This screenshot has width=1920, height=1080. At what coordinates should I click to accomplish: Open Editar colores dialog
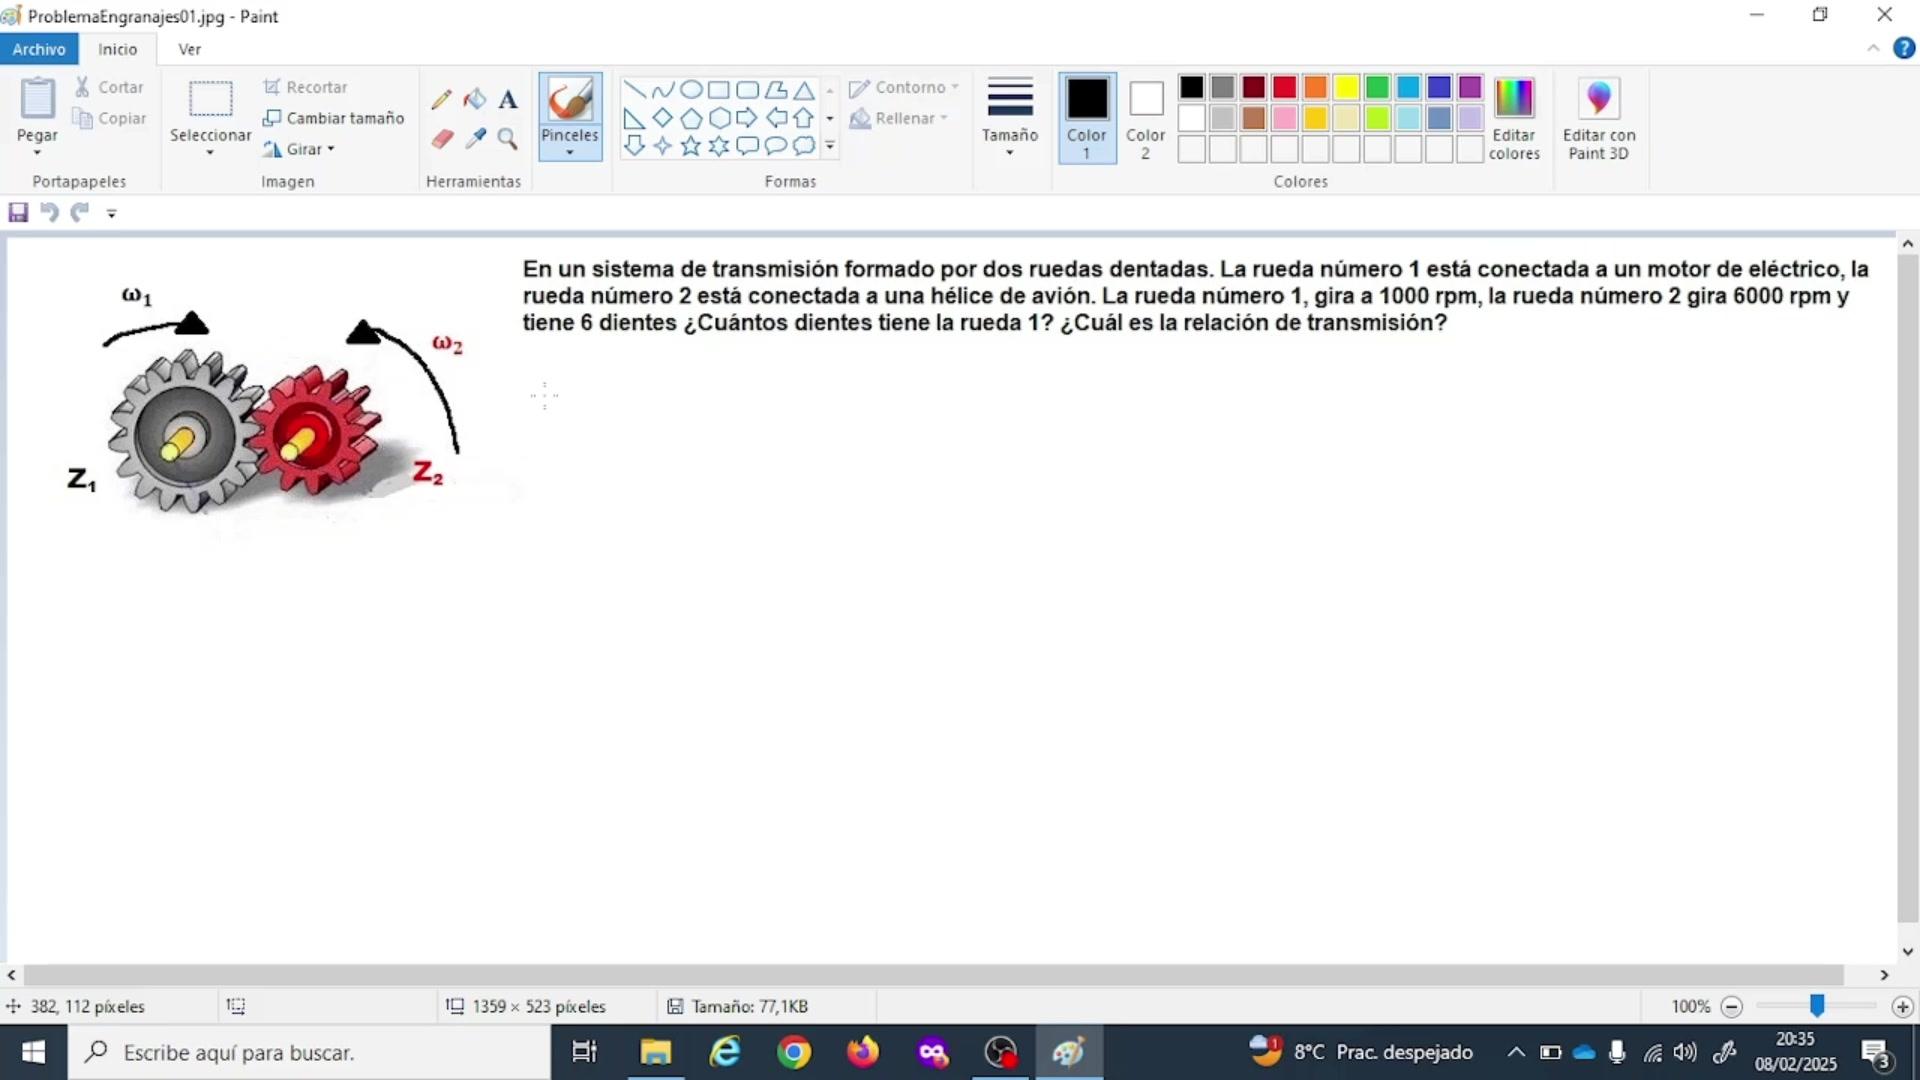pyautogui.click(x=1514, y=117)
